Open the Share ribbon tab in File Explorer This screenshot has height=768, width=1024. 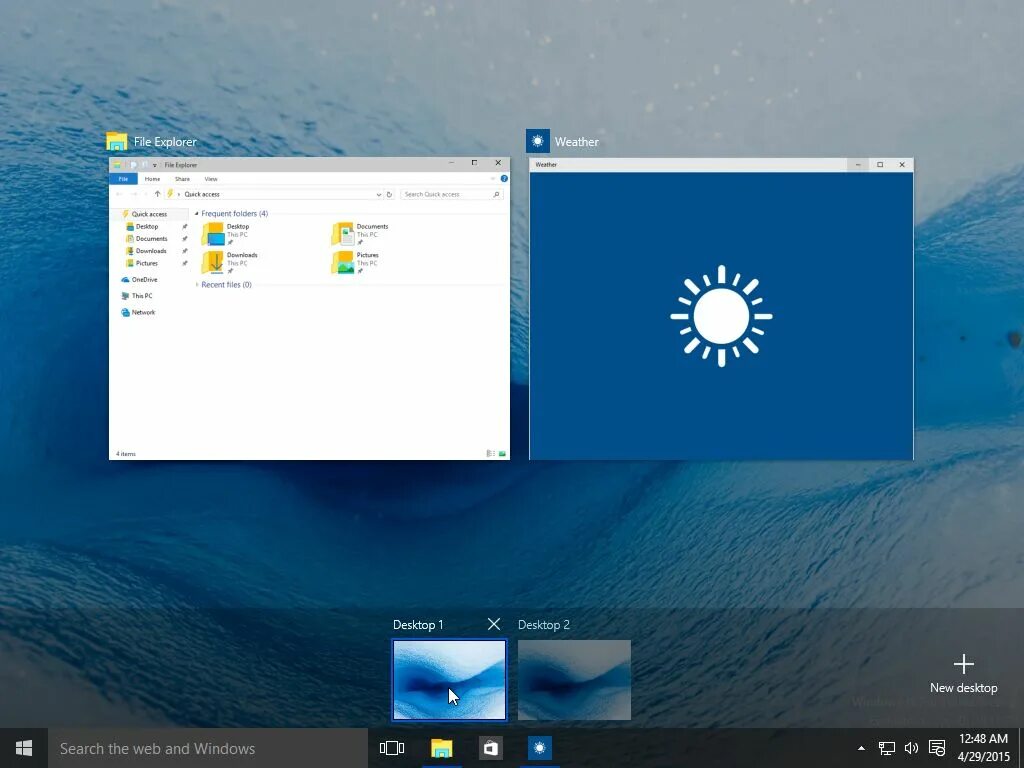point(182,179)
